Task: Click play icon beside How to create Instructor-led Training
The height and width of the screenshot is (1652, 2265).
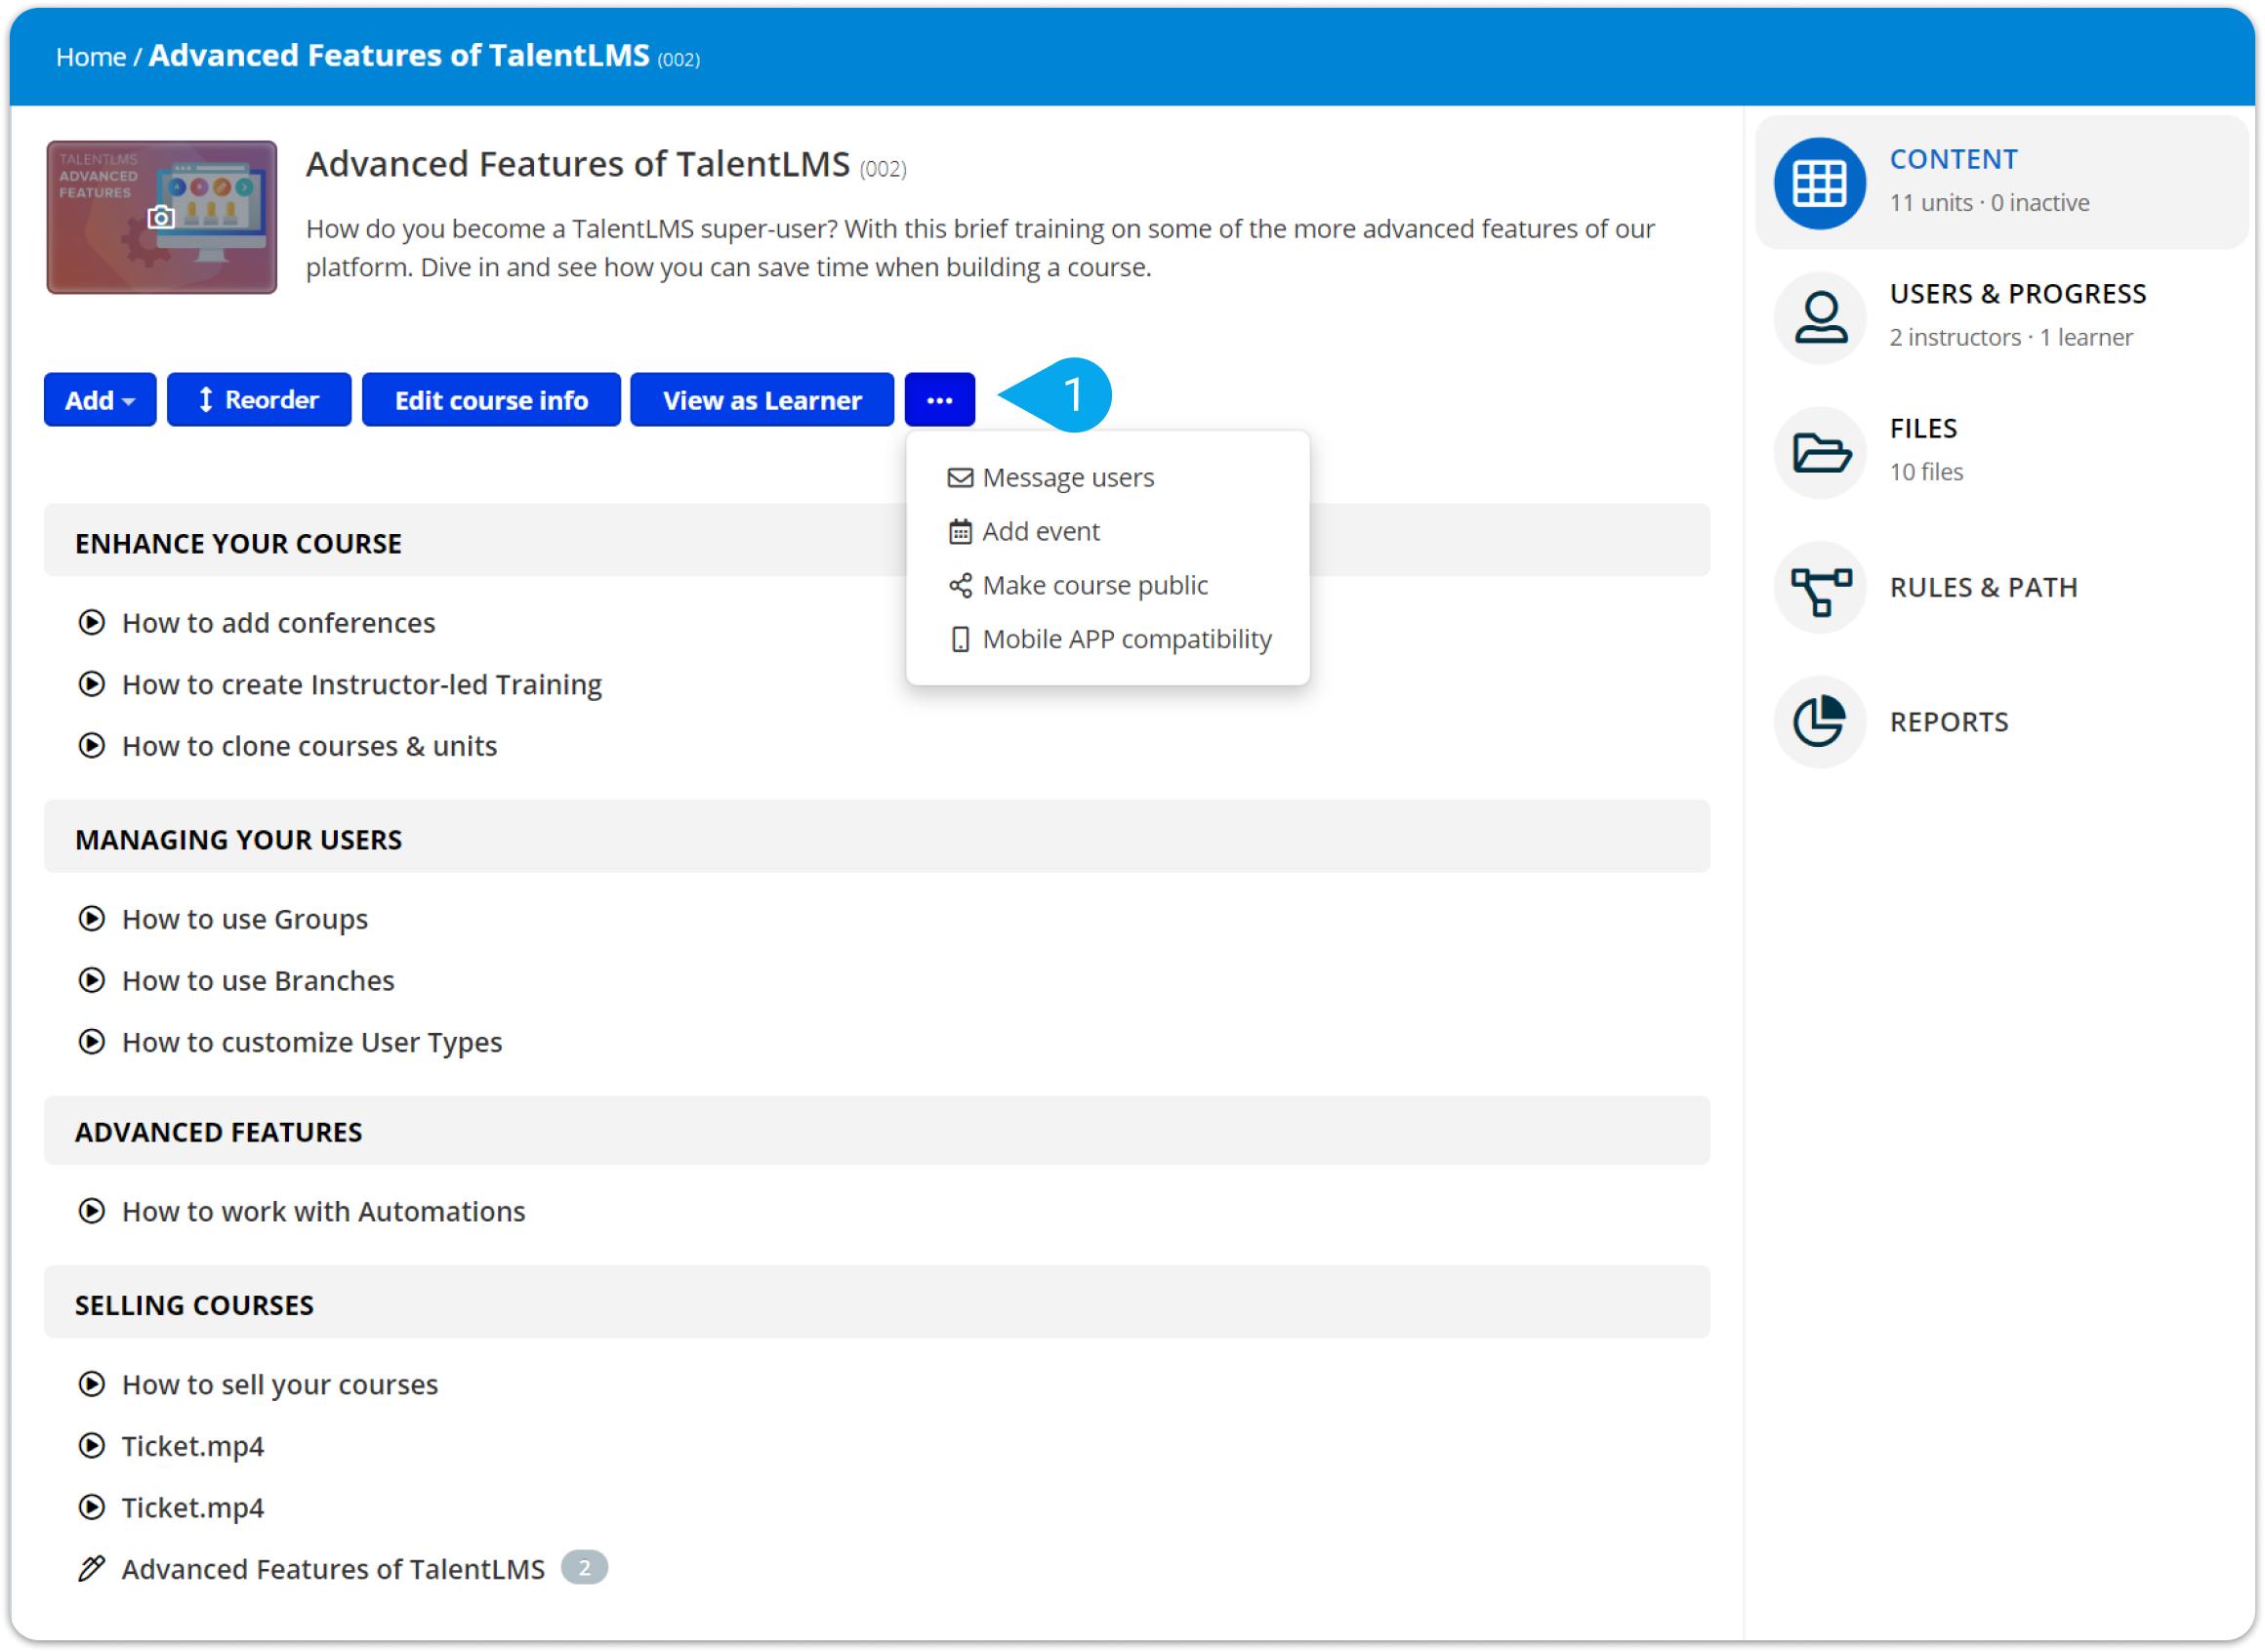Action: [x=91, y=685]
